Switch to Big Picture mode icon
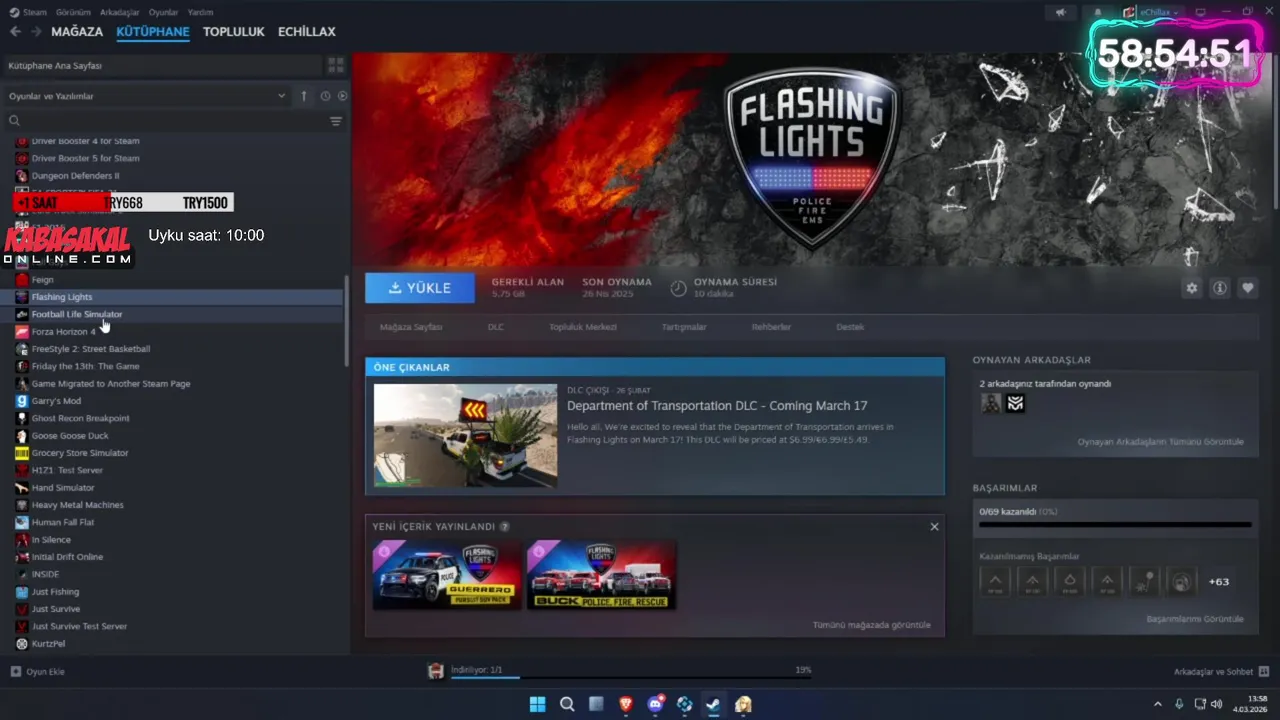Image resolution: width=1280 pixels, height=720 pixels. click(1200, 12)
